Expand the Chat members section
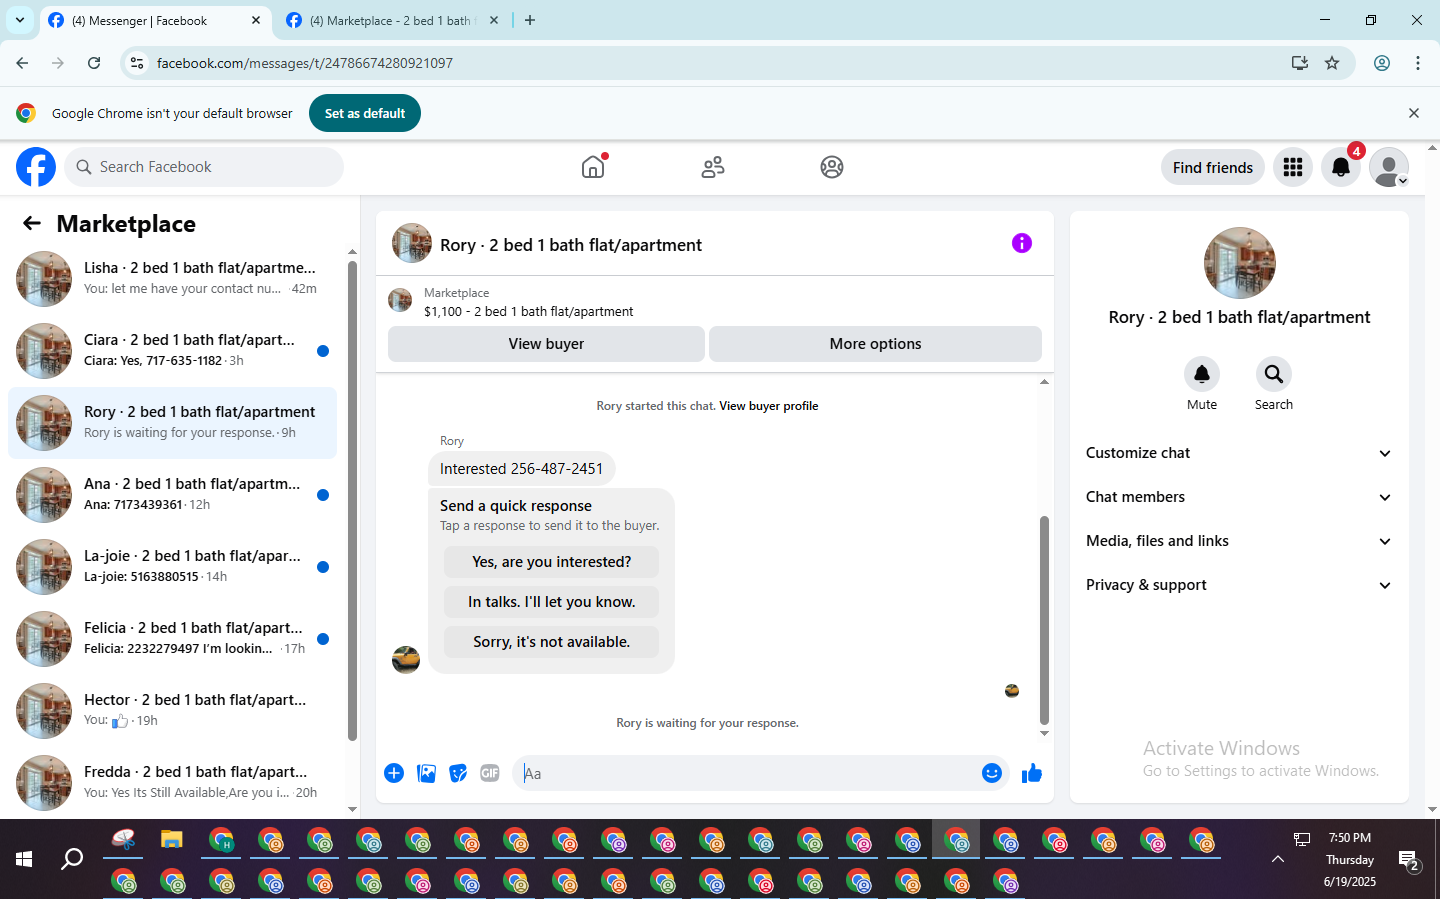Screen dimensions: 1440x899 coord(1239,497)
